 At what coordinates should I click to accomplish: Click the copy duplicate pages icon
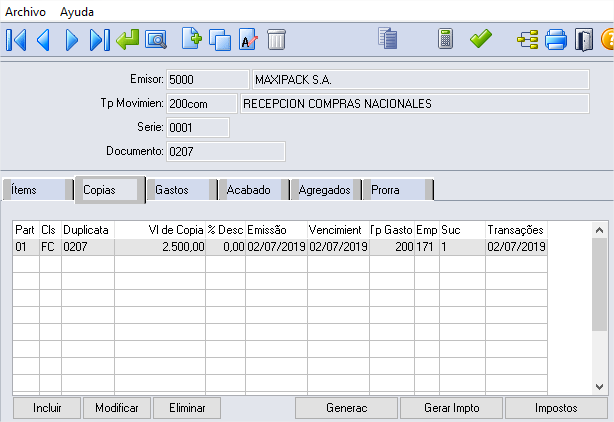pyautogui.click(x=220, y=40)
